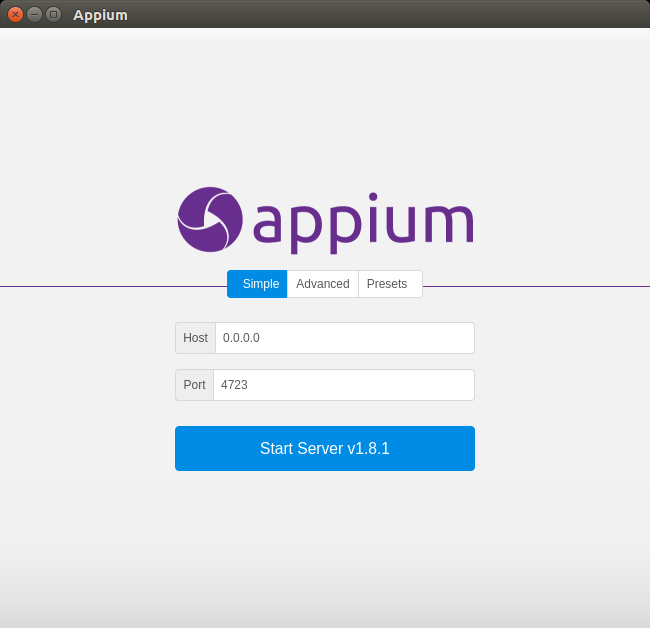Switch to the Simple tab
650x628 pixels.
click(257, 284)
